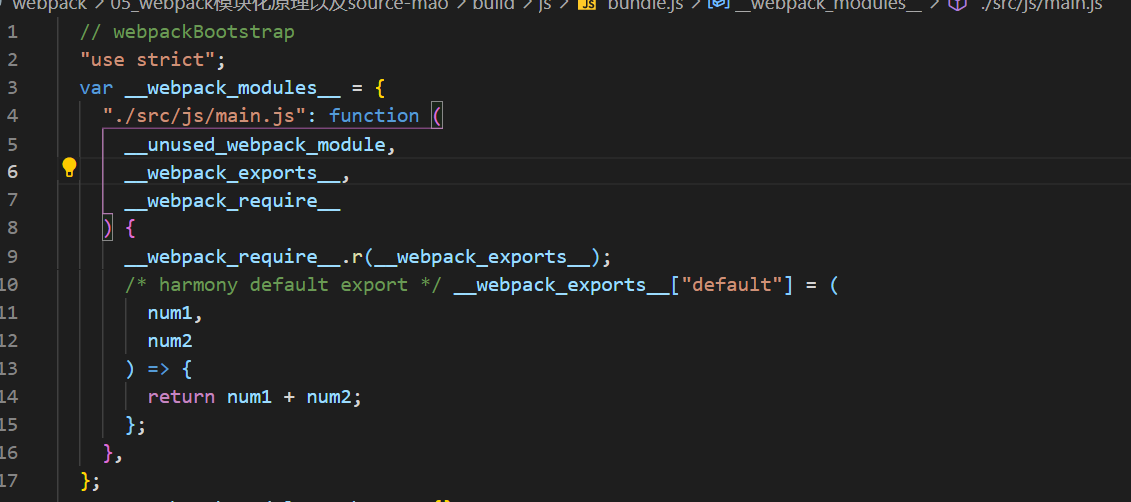Select line number 5 in gutter
This screenshot has height=502, width=1131.
12,144
